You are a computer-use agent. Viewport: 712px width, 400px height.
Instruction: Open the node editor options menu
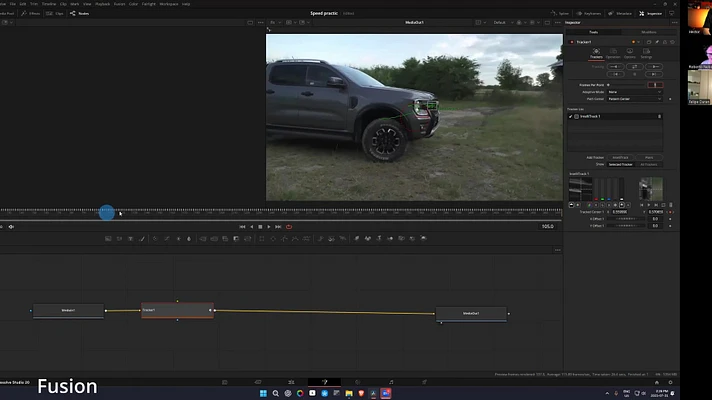[558, 250]
